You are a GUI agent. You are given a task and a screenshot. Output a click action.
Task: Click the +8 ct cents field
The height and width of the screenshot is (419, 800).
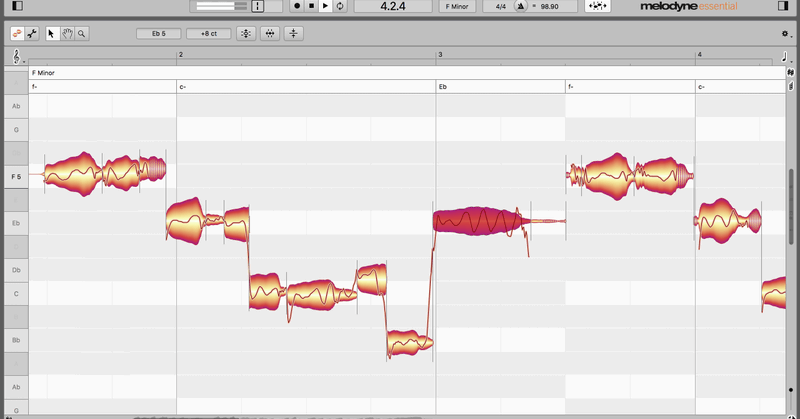(209, 34)
